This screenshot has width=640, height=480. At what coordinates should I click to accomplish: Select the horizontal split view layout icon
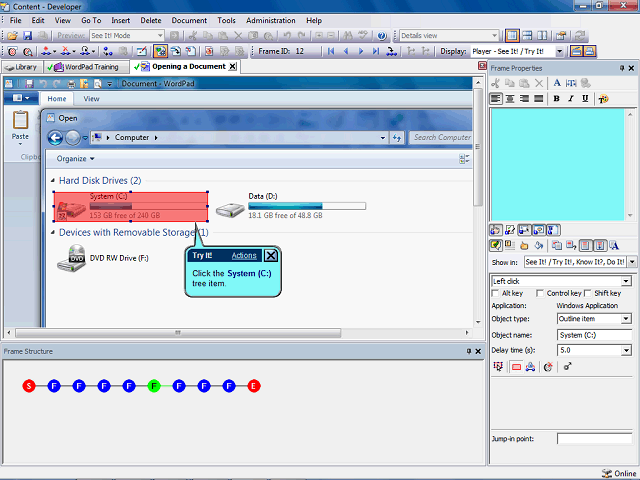point(527,36)
